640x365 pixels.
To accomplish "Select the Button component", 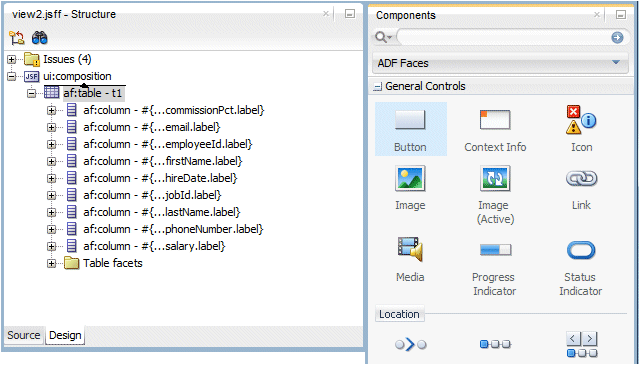I will click(410, 129).
